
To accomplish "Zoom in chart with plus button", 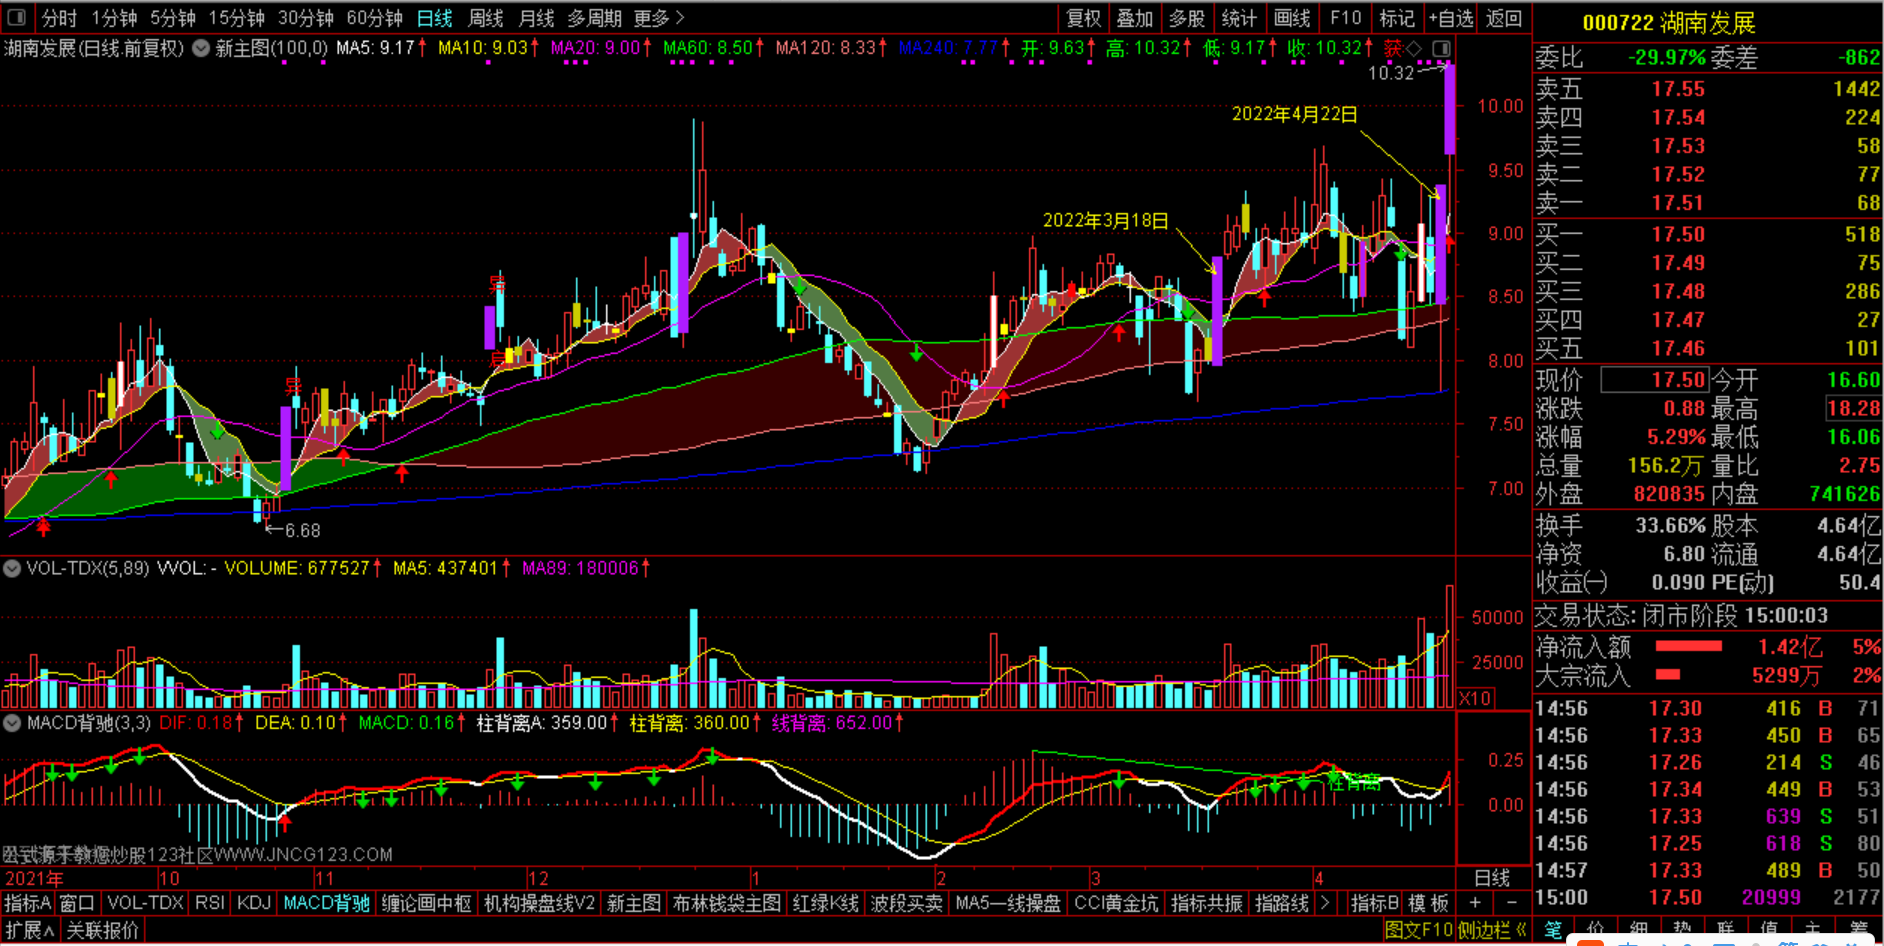I will [x=1474, y=903].
